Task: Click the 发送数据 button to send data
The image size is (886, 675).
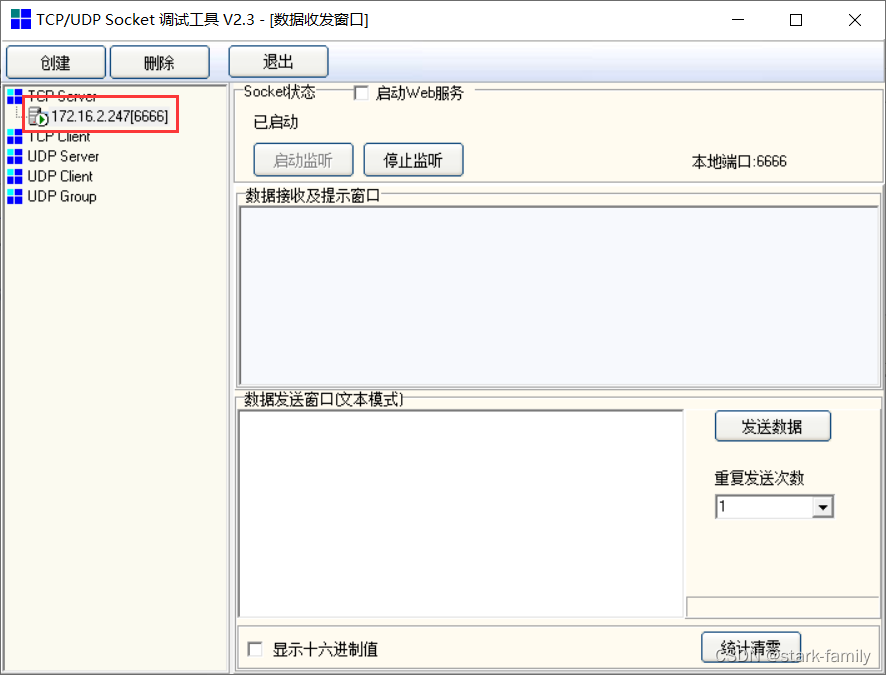Action: [772, 425]
